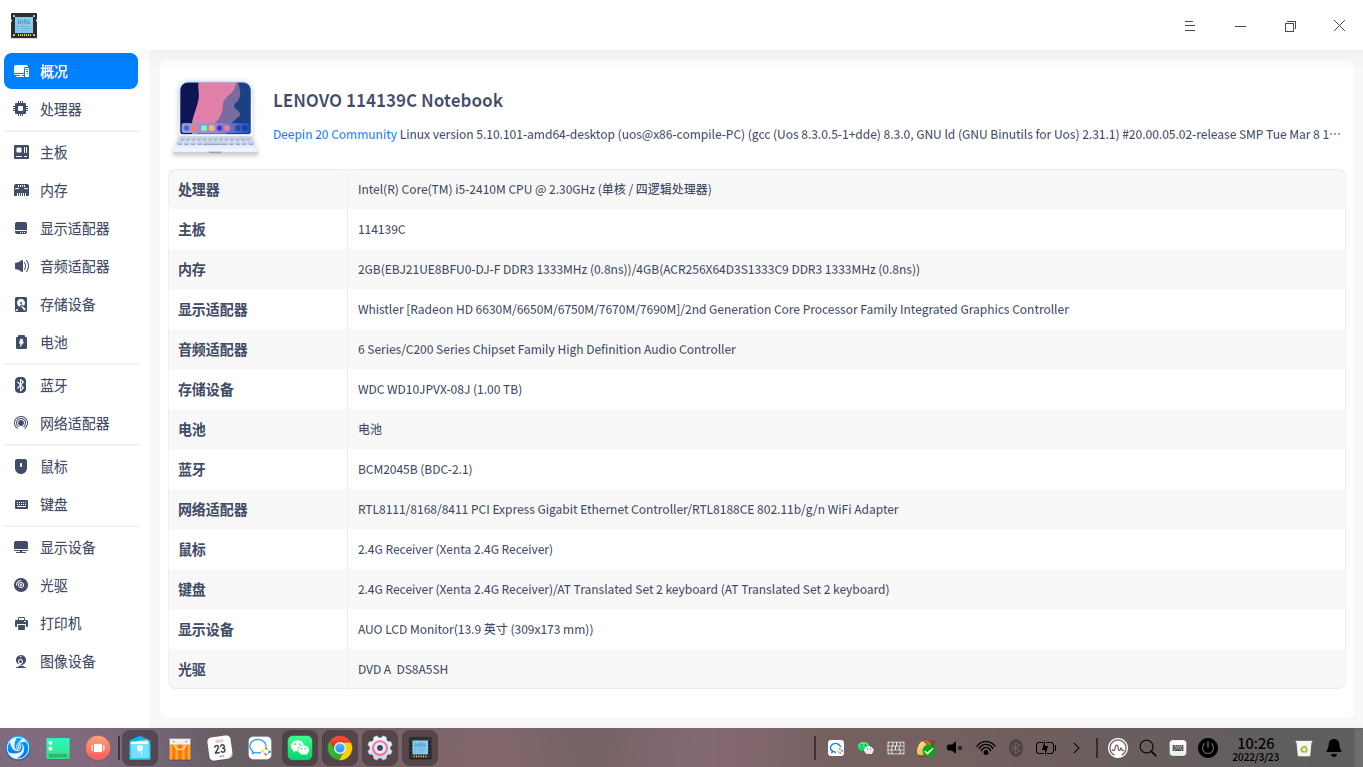This screenshot has width=1363, height=767.
Task: Select 光驱 optical drive in sidebar
Action: point(71,585)
